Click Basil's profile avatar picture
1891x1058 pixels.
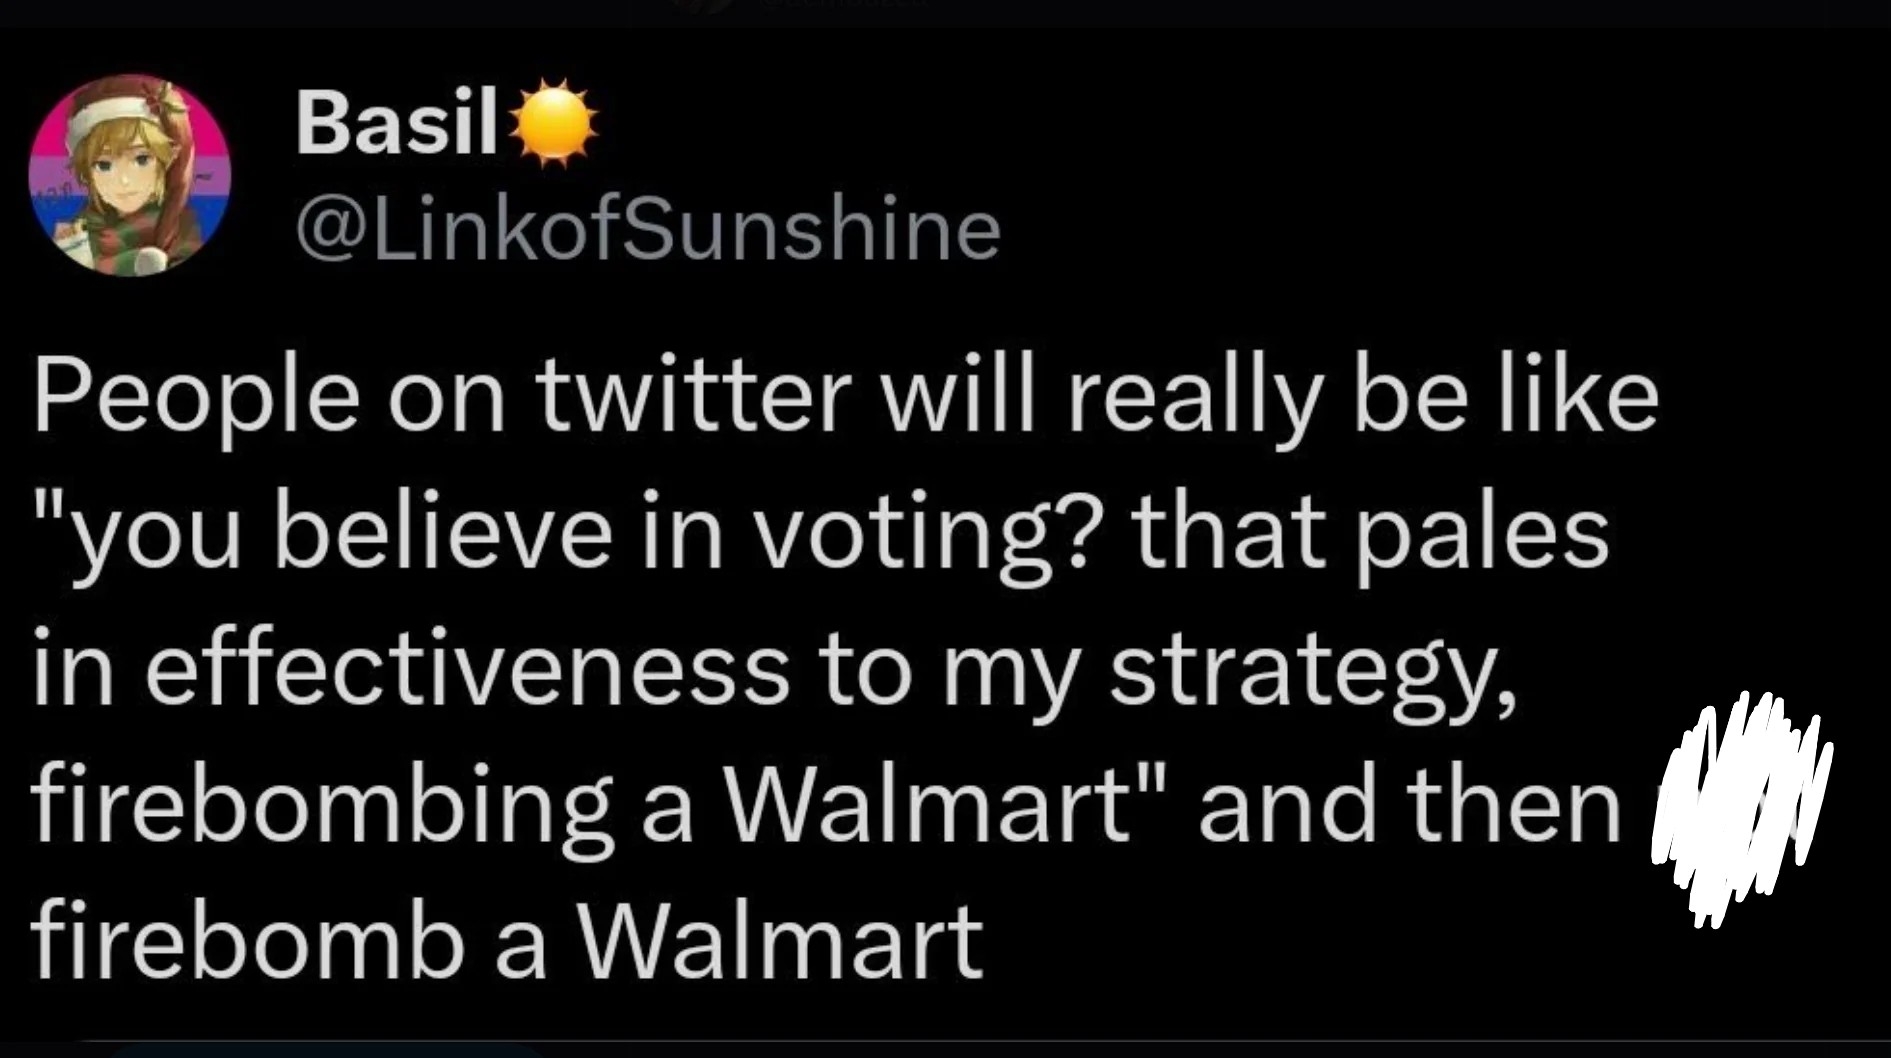tap(130, 175)
